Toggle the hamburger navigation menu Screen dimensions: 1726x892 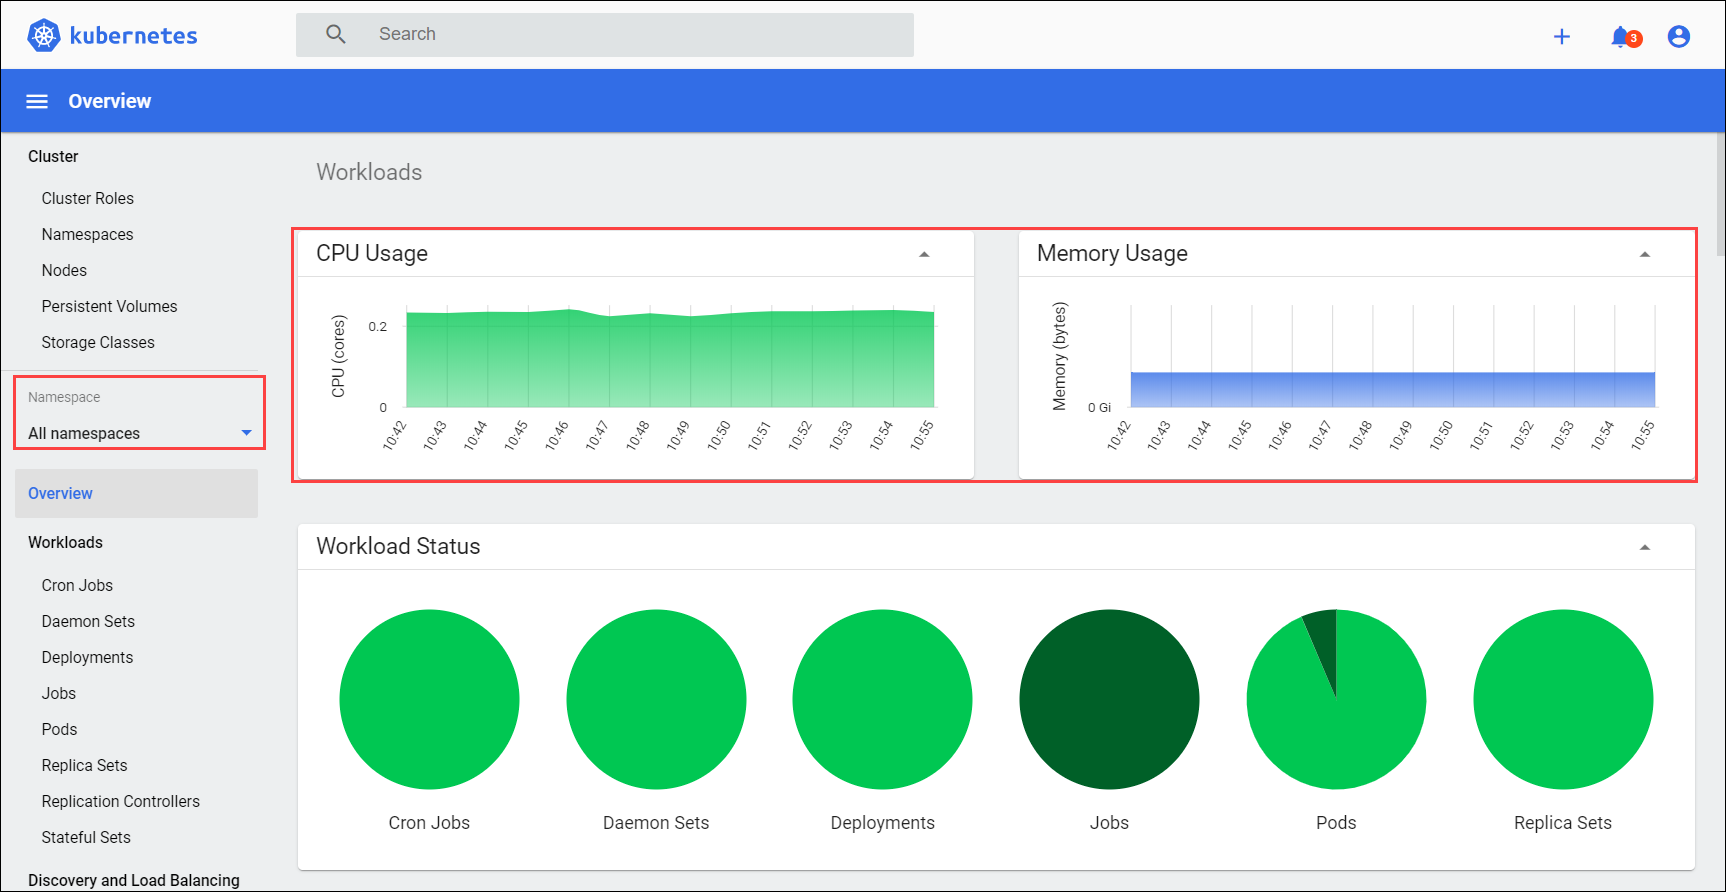(x=37, y=102)
